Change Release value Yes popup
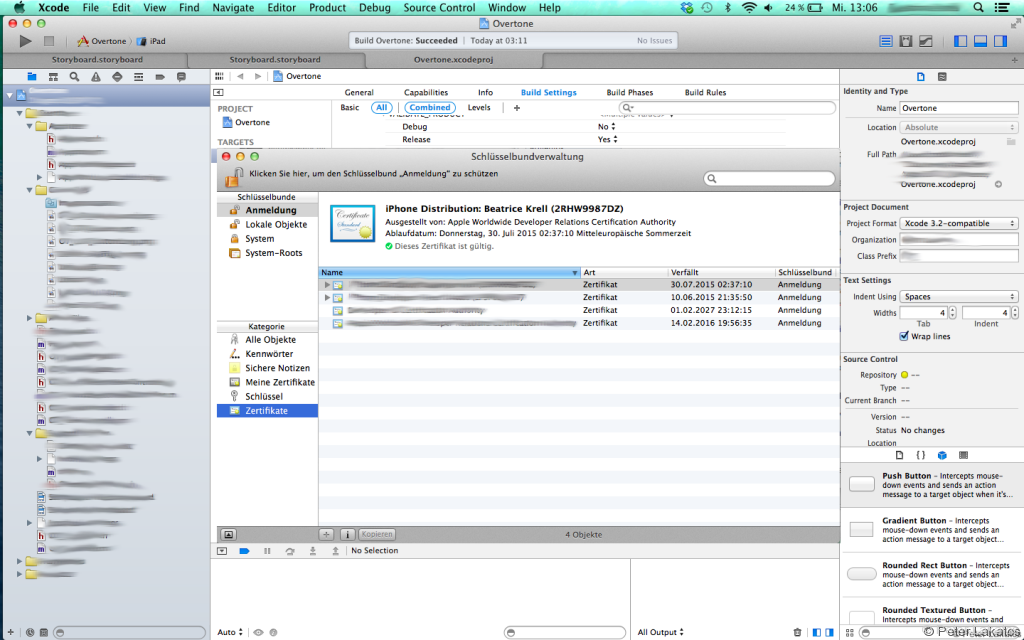Viewport: 1024px width, 640px height. (x=607, y=140)
